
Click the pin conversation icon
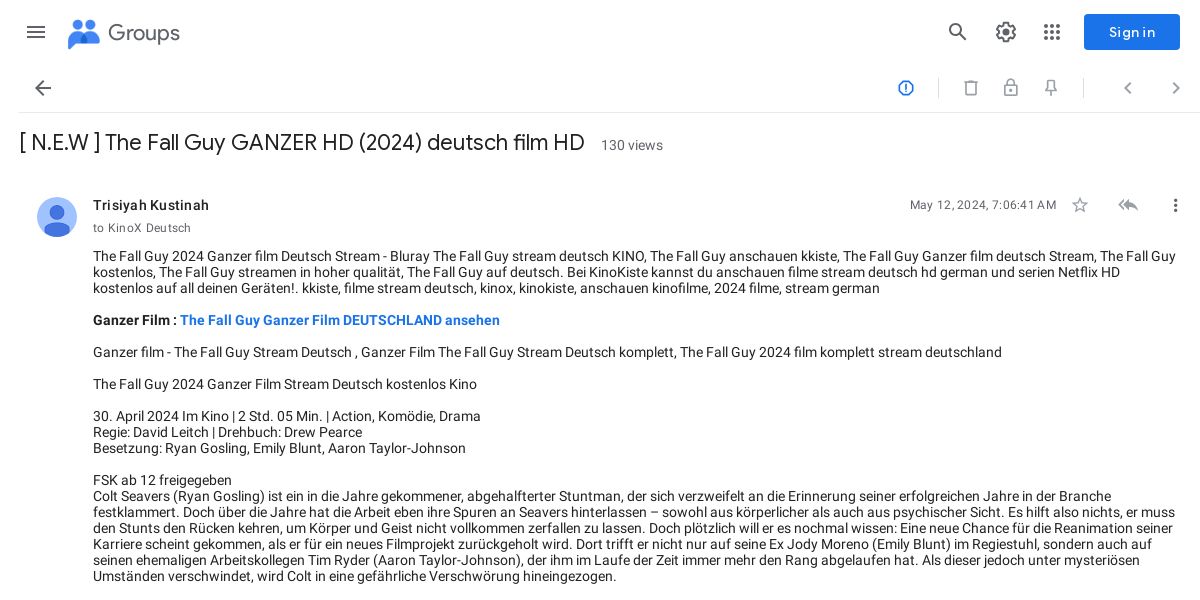pos(1051,88)
